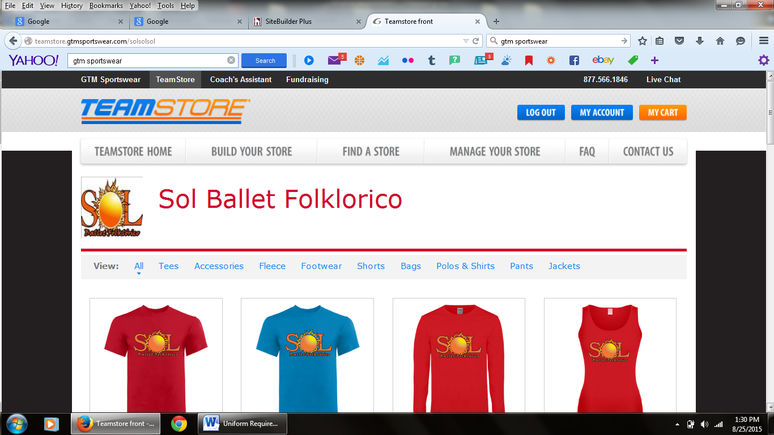Open the Flickr dots icon
The width and height of the screenshot is (774, 435).
[x=408, y=60]
